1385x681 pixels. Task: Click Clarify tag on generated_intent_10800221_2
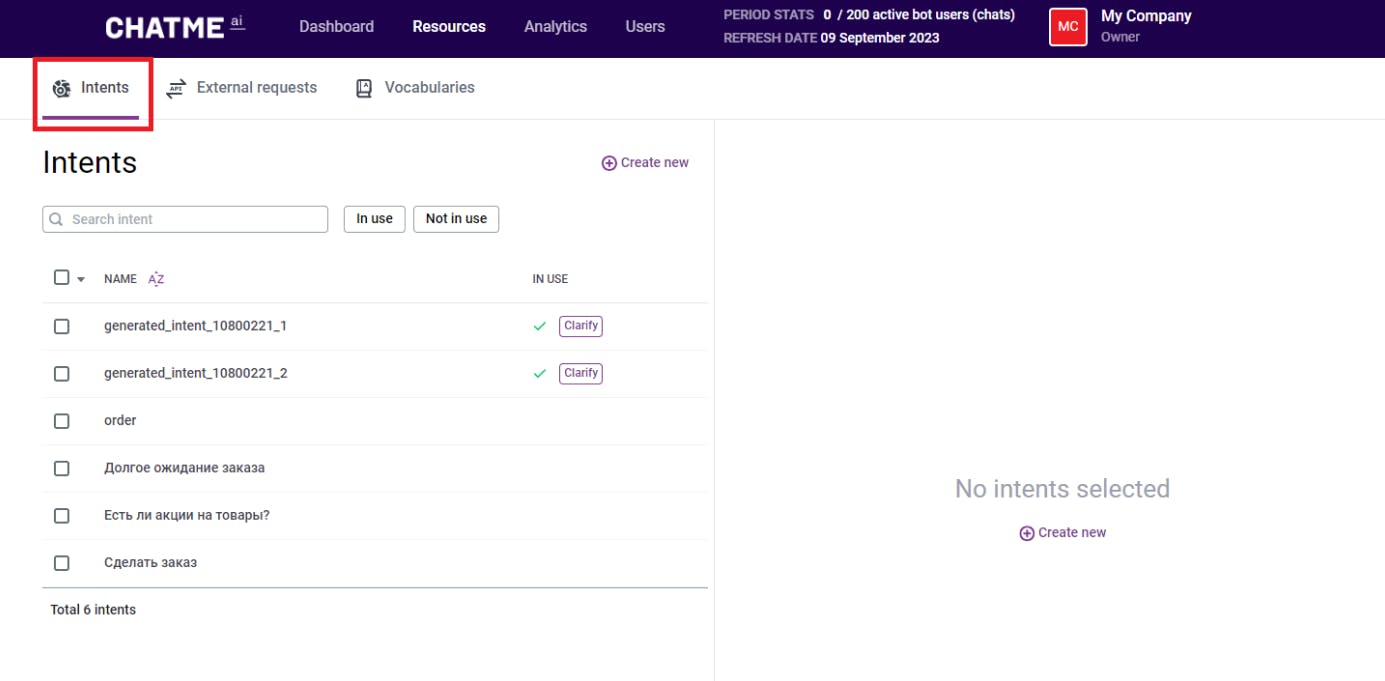[581, 373]
